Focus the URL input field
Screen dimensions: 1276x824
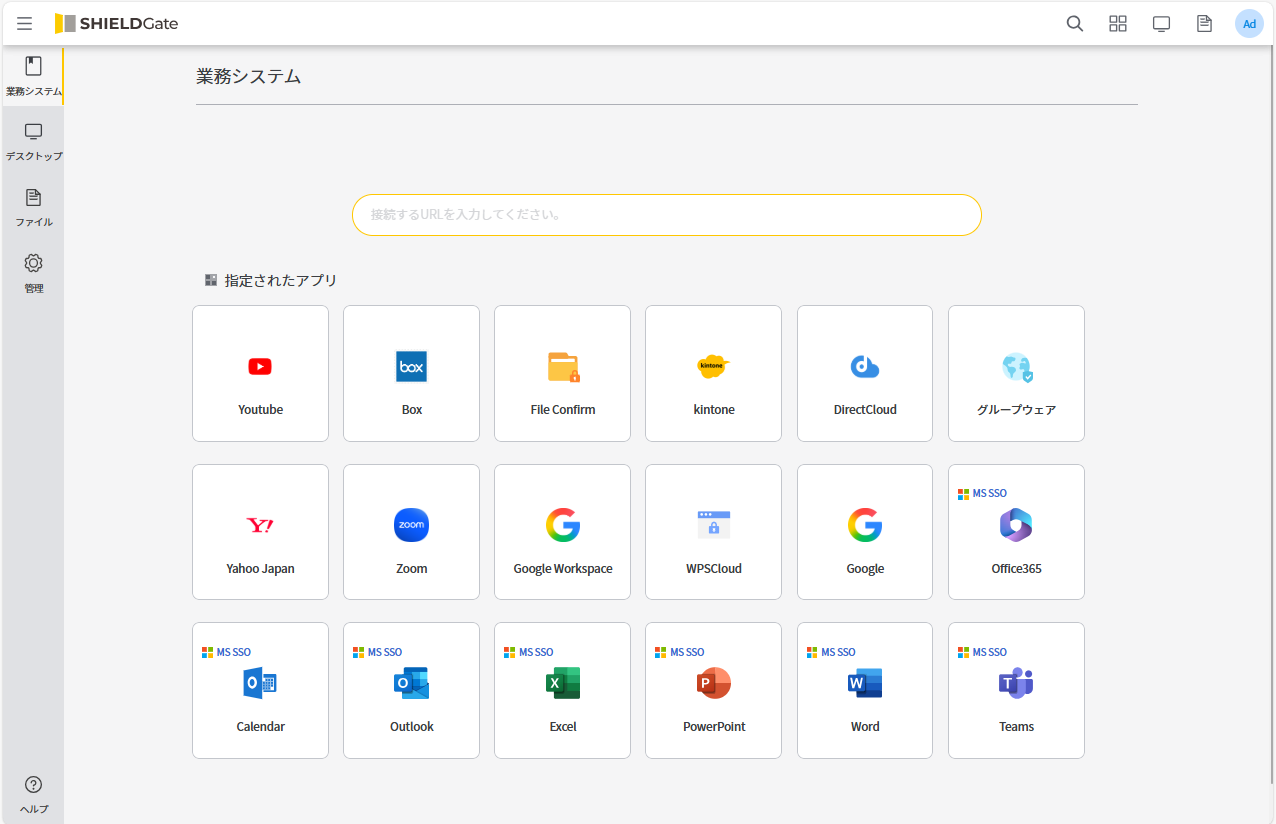(x=667, y=215)
